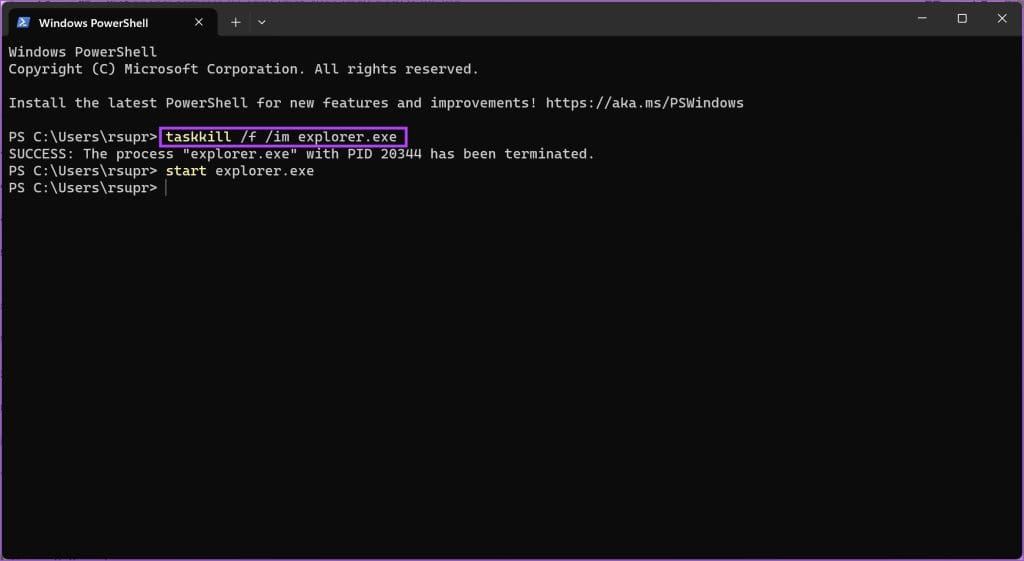Screen dimensions: 1024x561
Task: Click the yellow 'start' keyword
Action: [186, 171]
